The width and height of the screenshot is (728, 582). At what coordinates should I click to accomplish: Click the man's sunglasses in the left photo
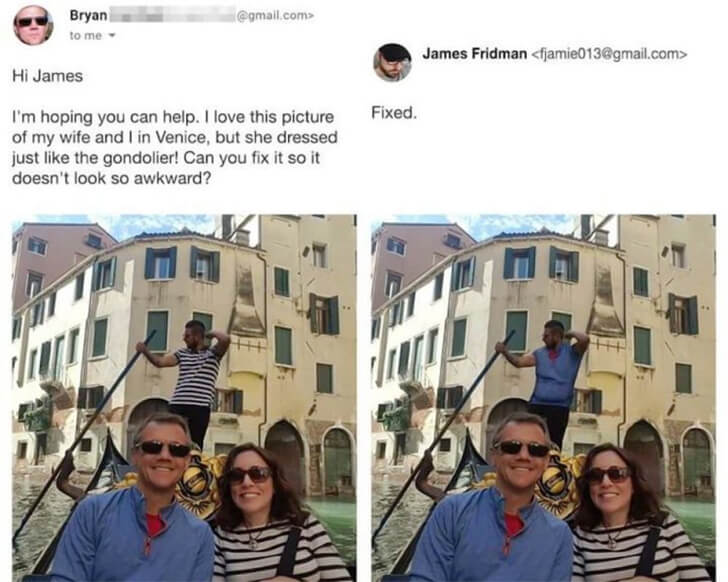pos(162,448)
